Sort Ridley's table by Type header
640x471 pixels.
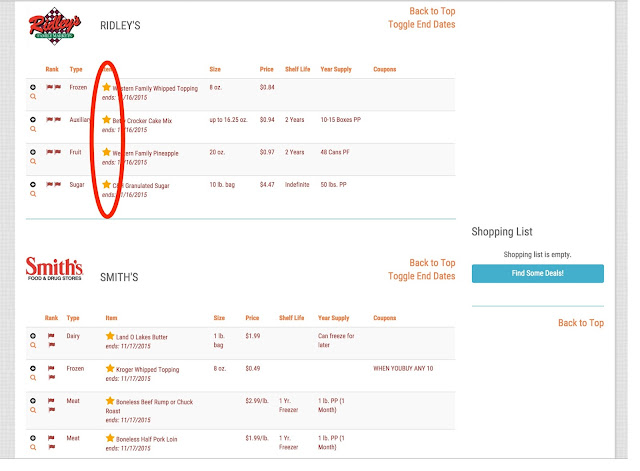coord(76,69)
